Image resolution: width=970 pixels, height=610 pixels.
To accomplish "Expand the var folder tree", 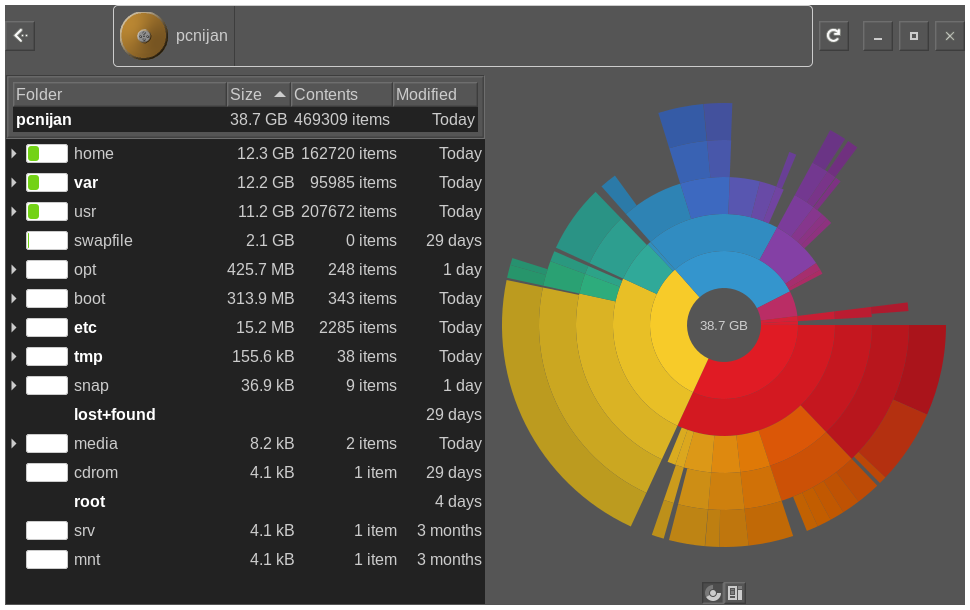I will click(x=14, y=183).
